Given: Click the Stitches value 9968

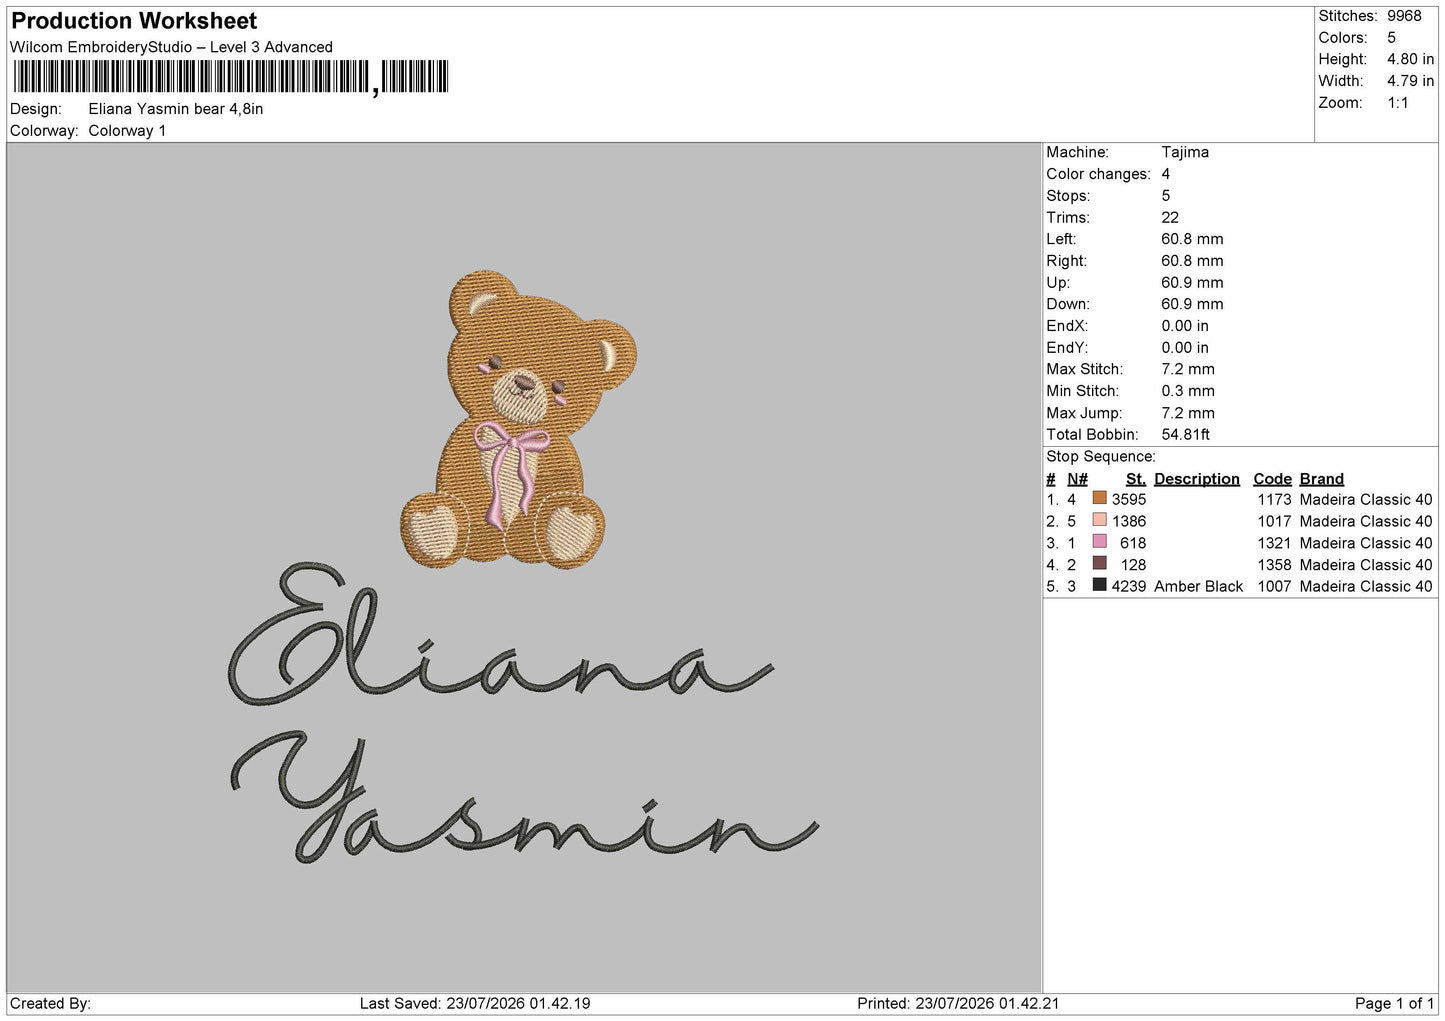Looking at the screenshot, I should (1404, 16).
